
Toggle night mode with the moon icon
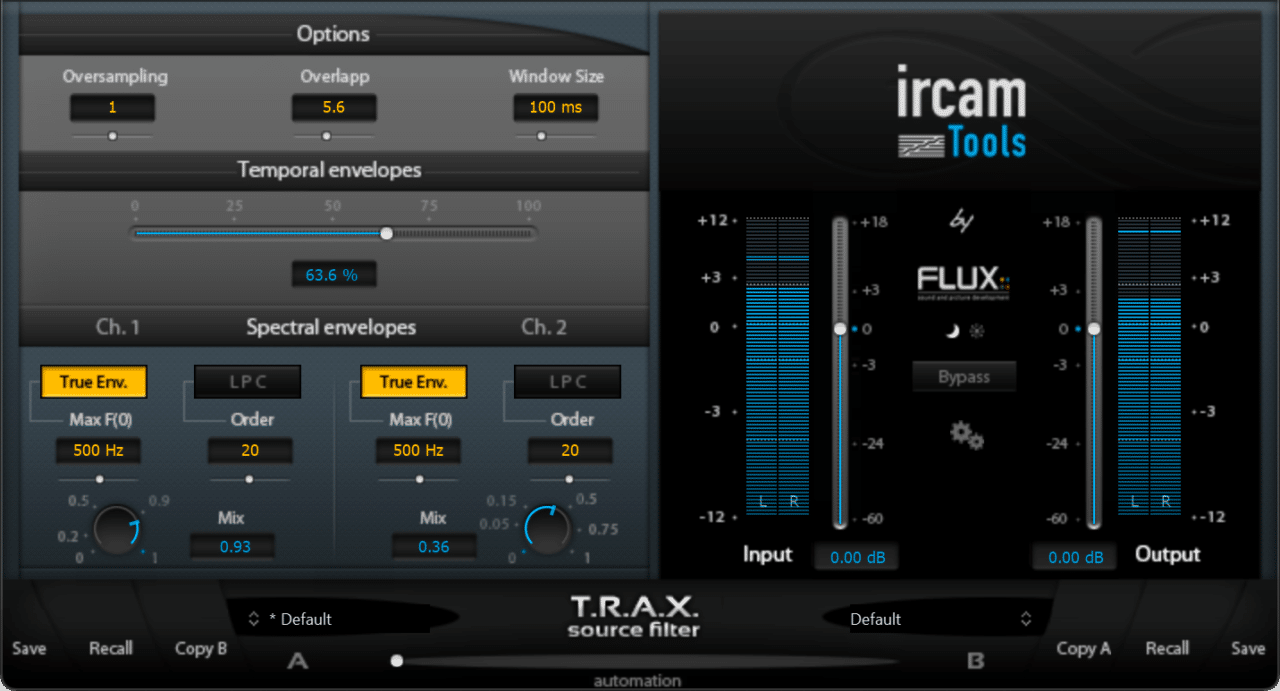point(953,331)
